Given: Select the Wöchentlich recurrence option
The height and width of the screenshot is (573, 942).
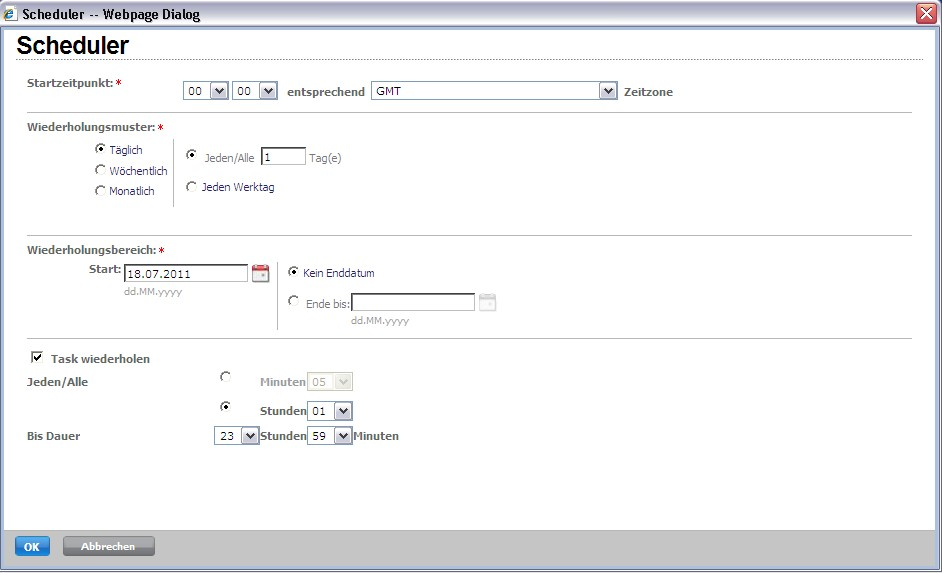Looking at the screenshot, I should coord(100,170).
